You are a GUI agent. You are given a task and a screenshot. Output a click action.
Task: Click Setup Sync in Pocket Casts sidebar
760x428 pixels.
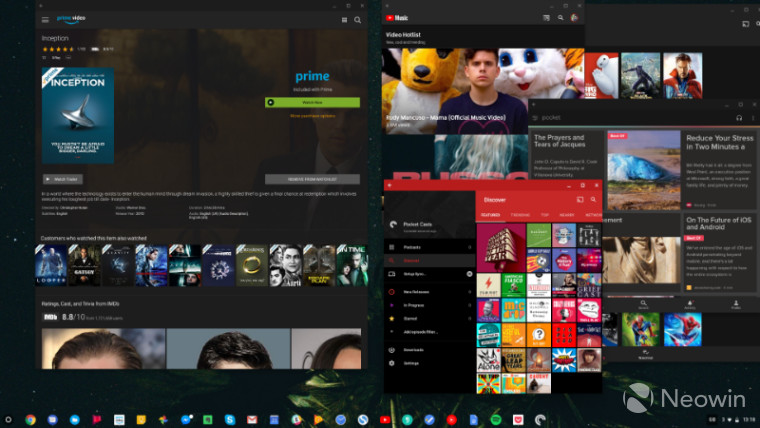tap(429, 274)
